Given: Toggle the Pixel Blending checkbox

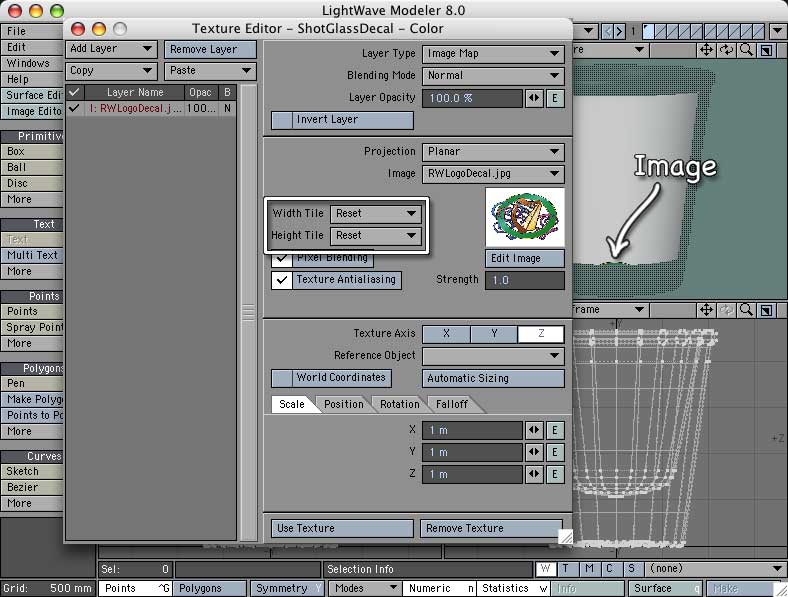Looking at the screenshot, I should tap(282, 259).
